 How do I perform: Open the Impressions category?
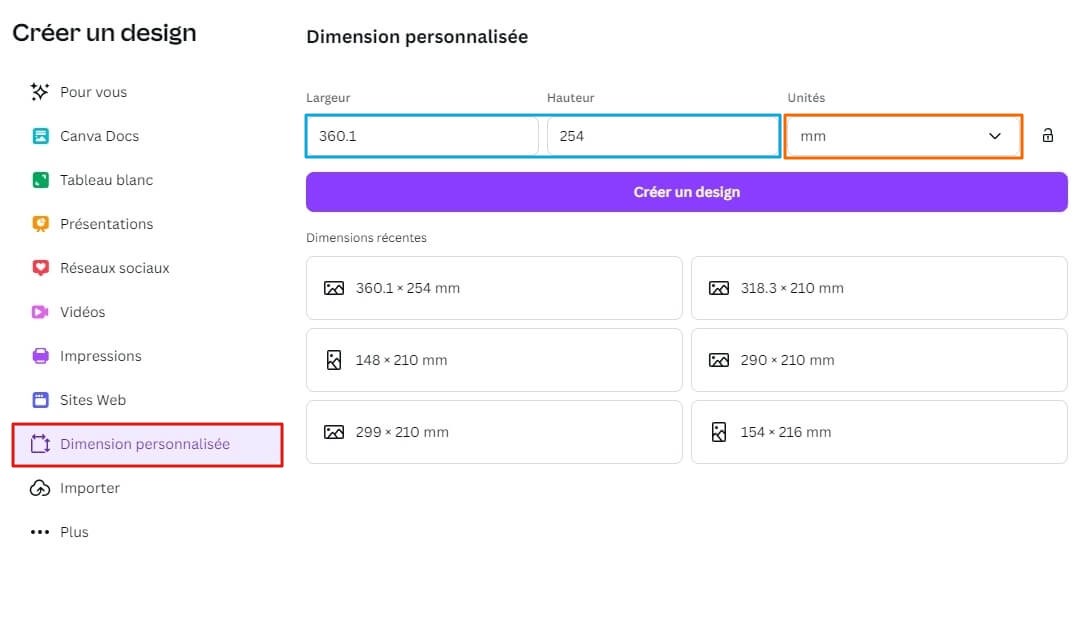pyautogui.click(x=147, y=356)
